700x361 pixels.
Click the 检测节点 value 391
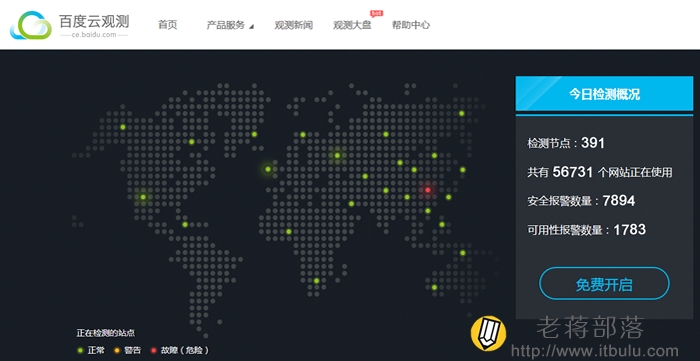(x=593, y=143)
